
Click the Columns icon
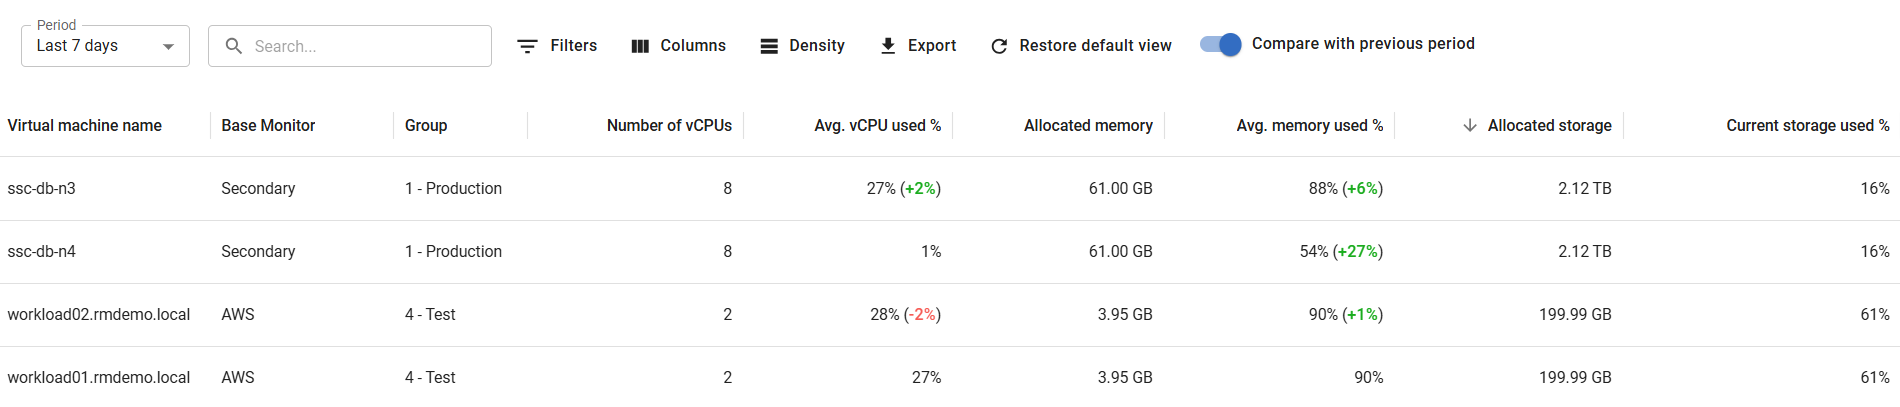(x=640, y=46)
